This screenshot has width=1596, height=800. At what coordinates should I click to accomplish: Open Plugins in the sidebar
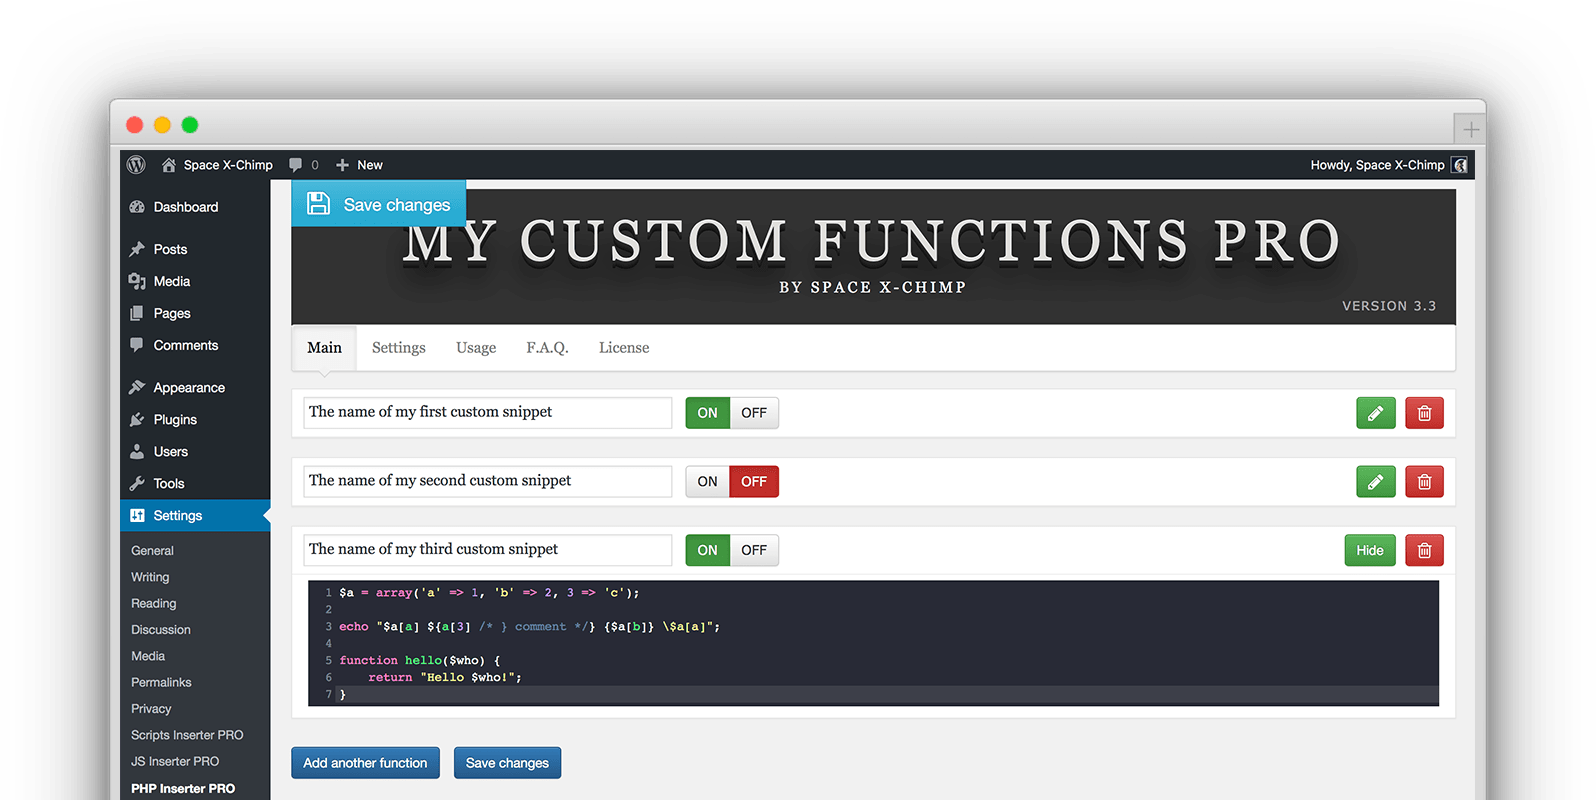click(163, 419)
